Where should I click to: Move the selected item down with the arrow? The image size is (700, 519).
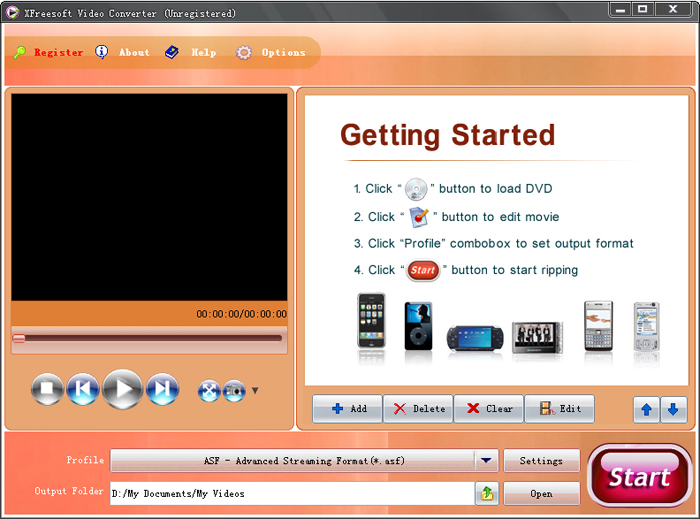[x=673, y=409]
